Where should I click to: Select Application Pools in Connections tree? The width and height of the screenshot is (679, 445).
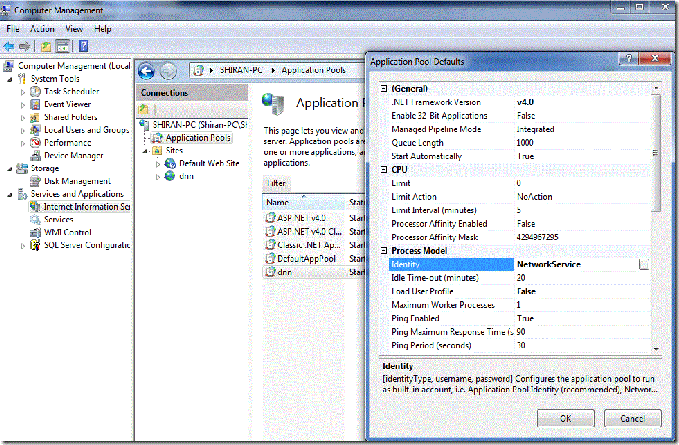click(x=198, y=138)
